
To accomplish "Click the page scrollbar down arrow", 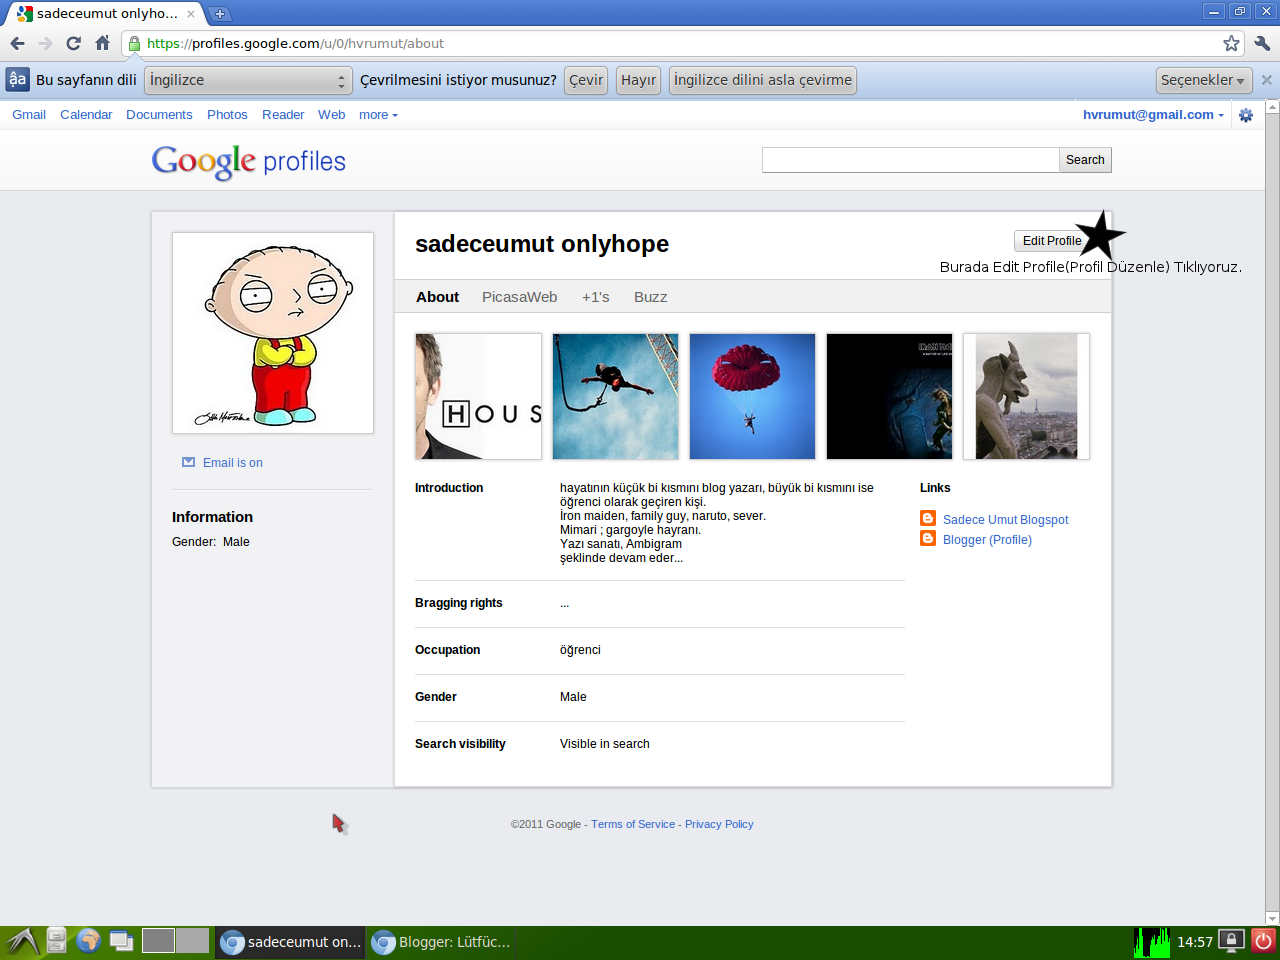I will [x=1272, y=918].
